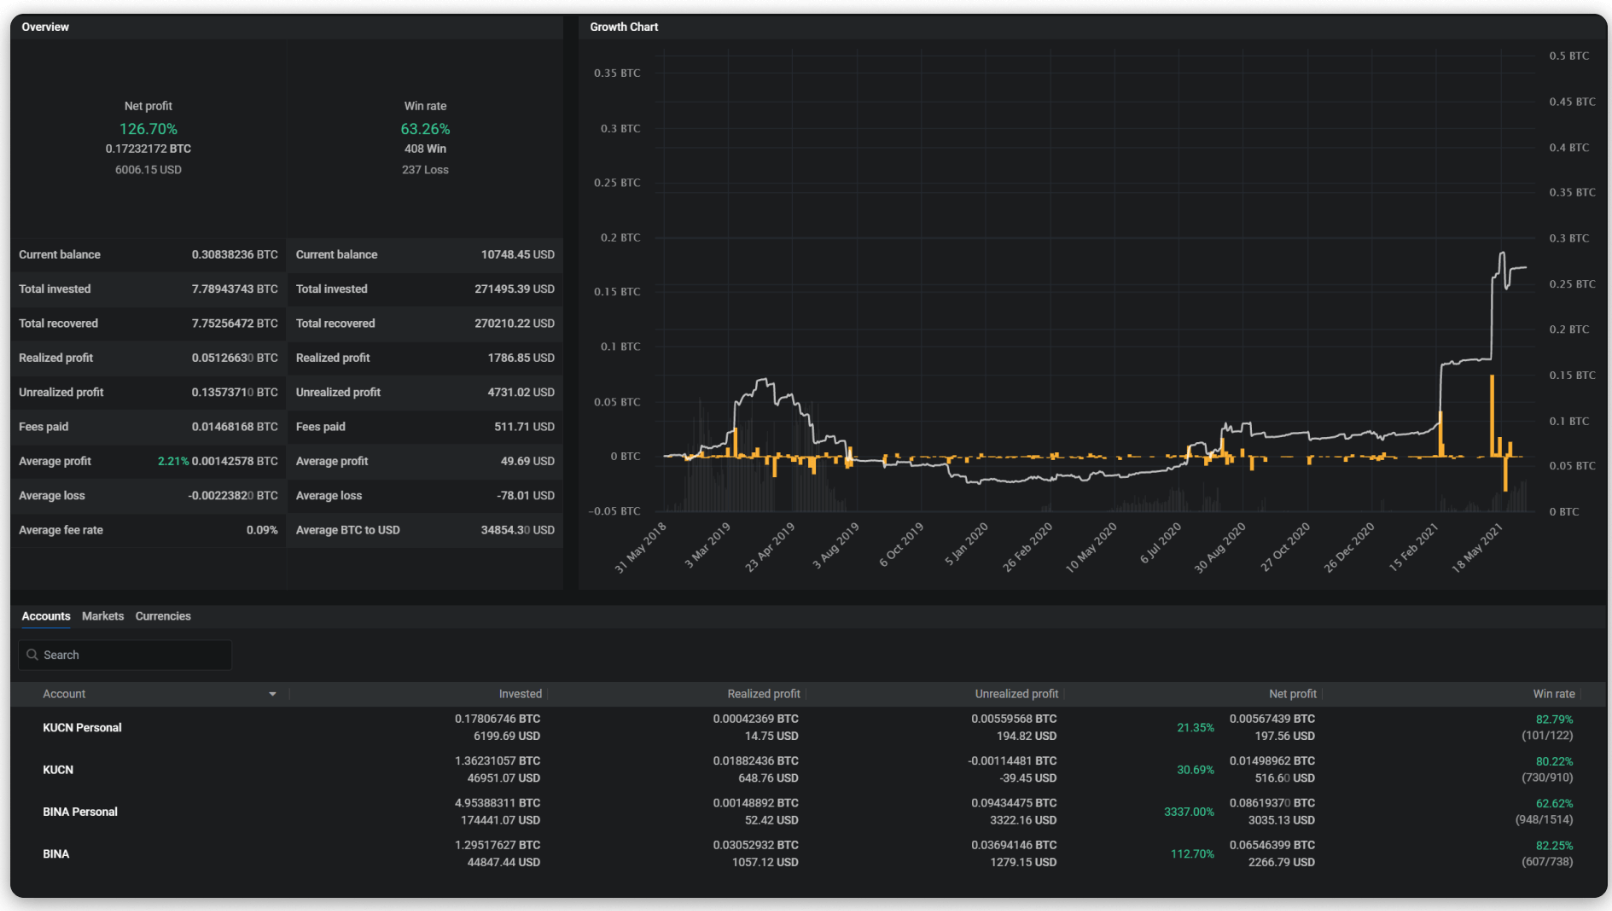Click the Win rate column header

[x=1553, y=694]
